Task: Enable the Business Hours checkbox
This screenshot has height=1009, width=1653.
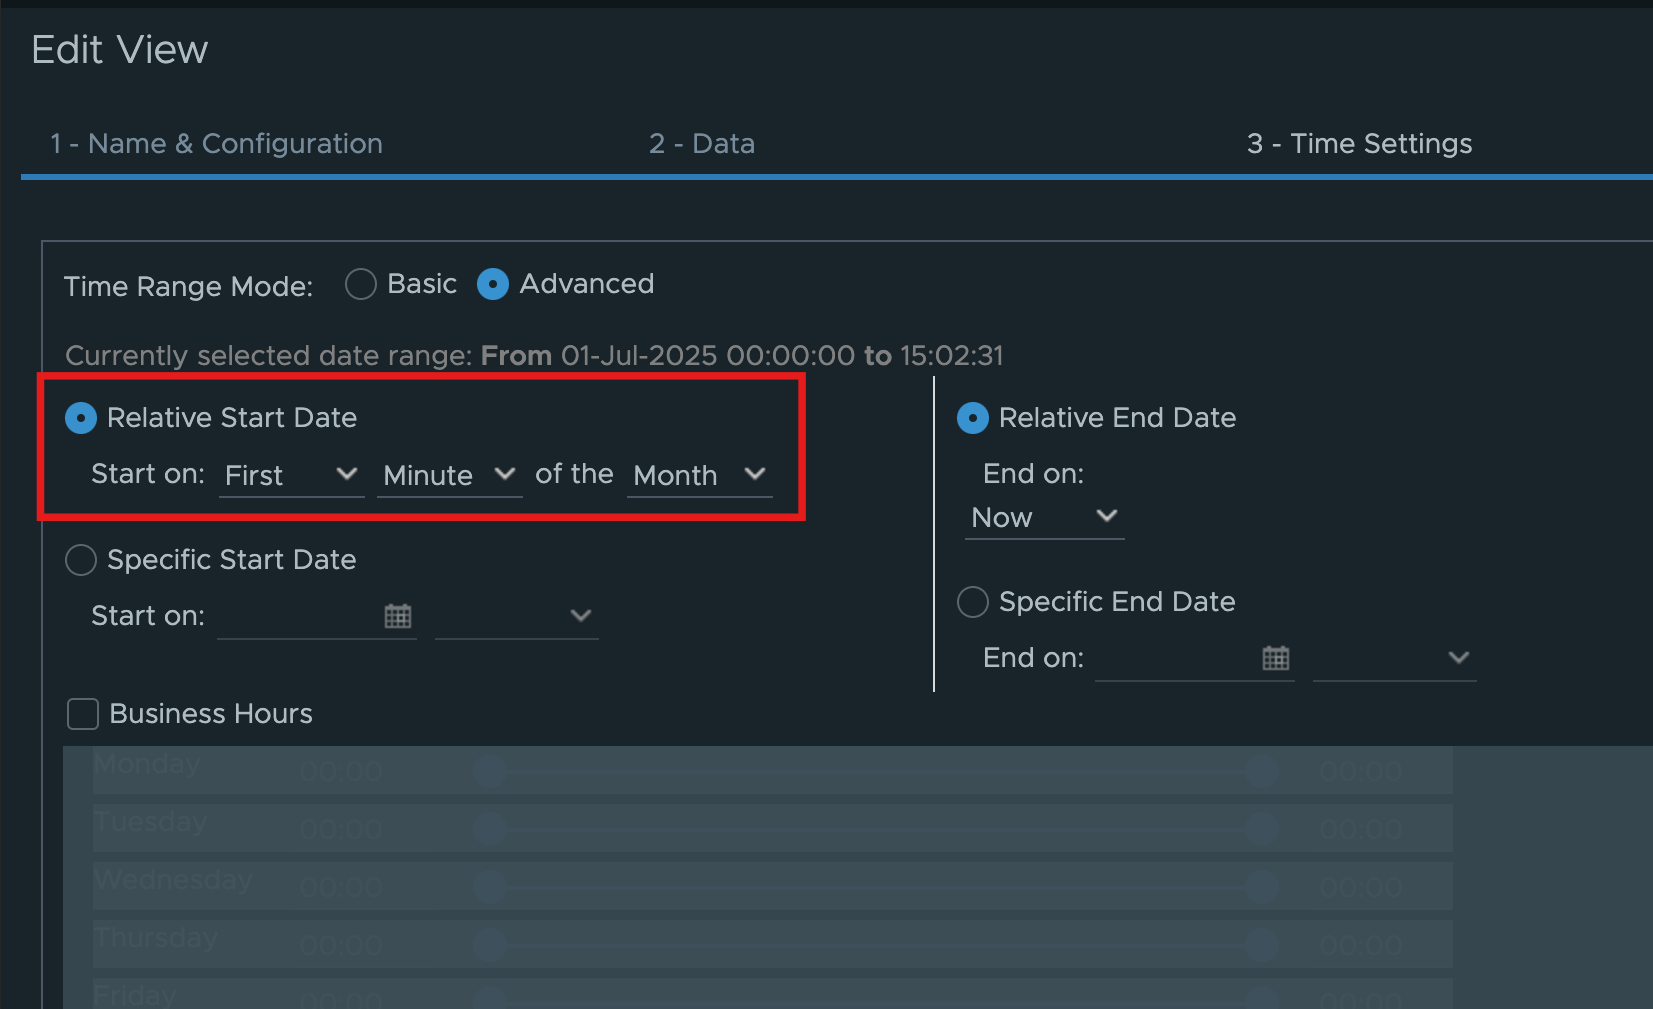Action: pos(83,714)
